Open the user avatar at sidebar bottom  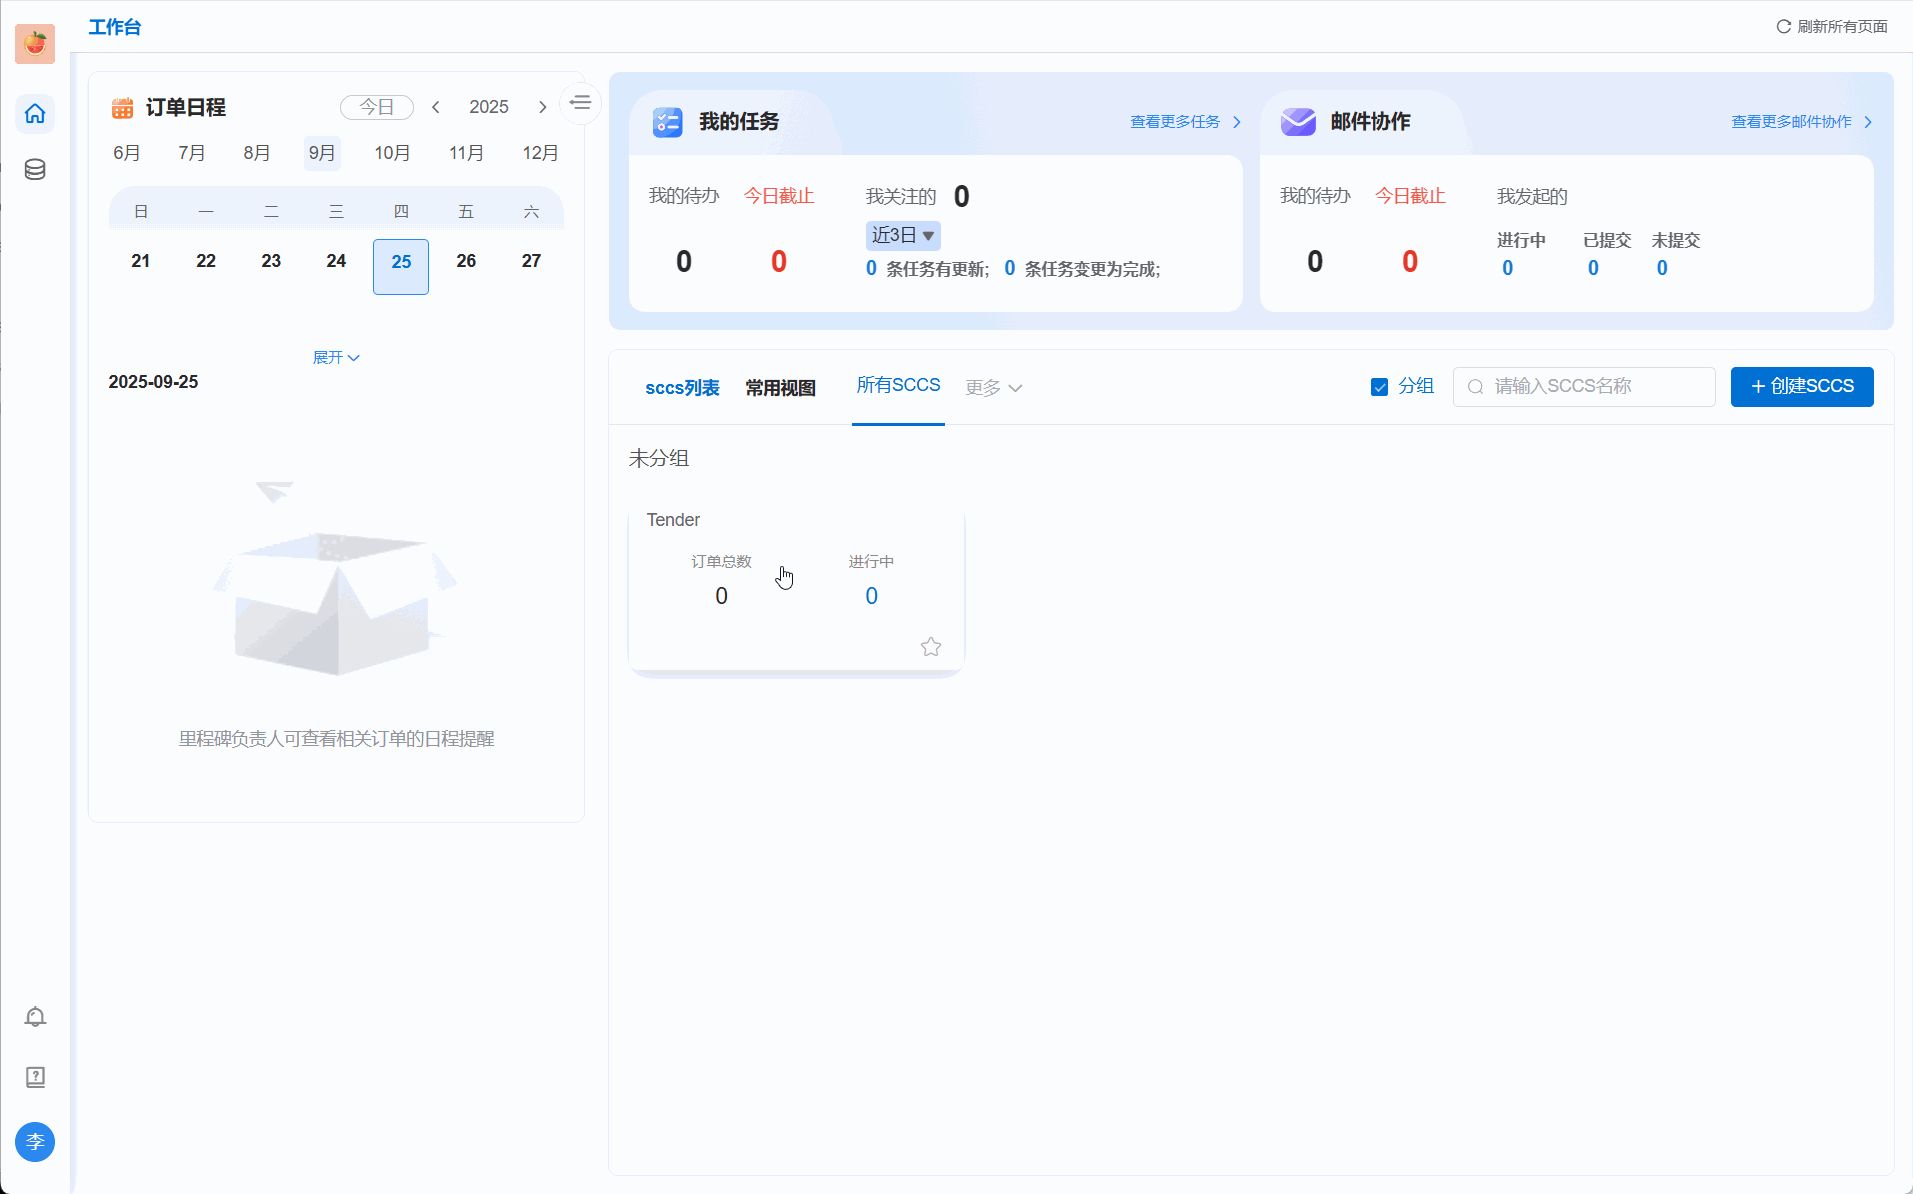click(x=35, y=1141)
